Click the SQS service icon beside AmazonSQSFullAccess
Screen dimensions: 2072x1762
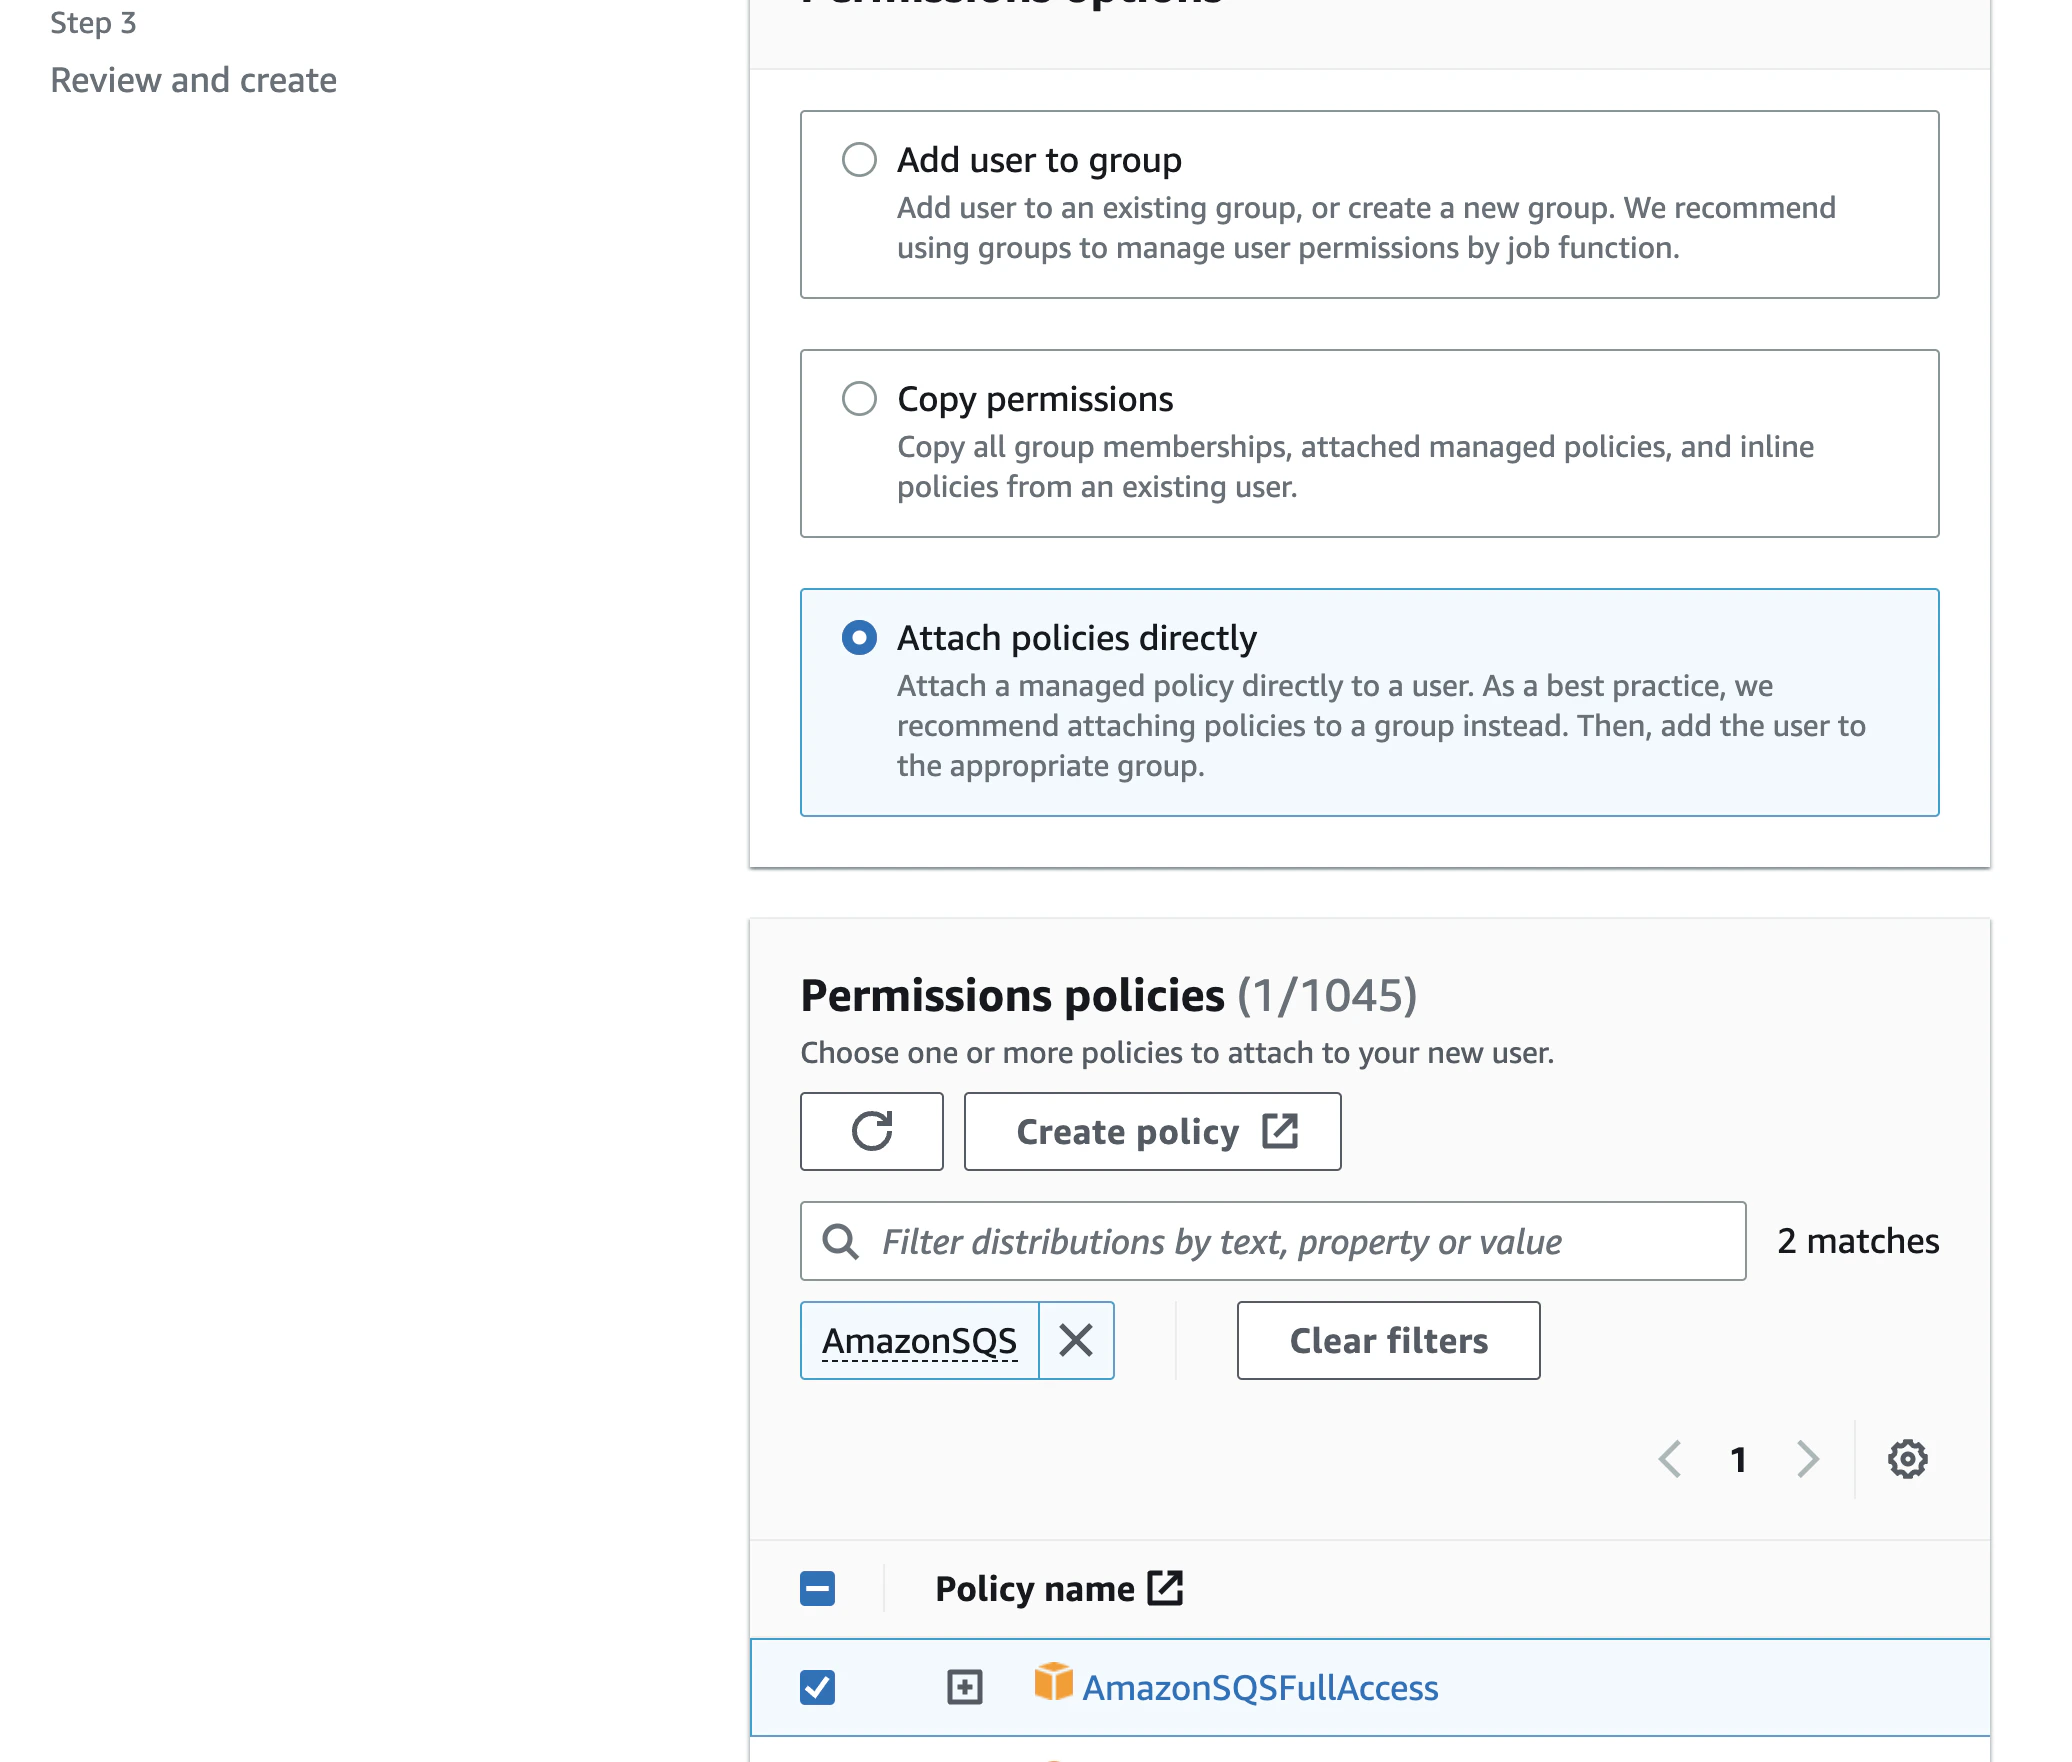tap(1053, 1687)
